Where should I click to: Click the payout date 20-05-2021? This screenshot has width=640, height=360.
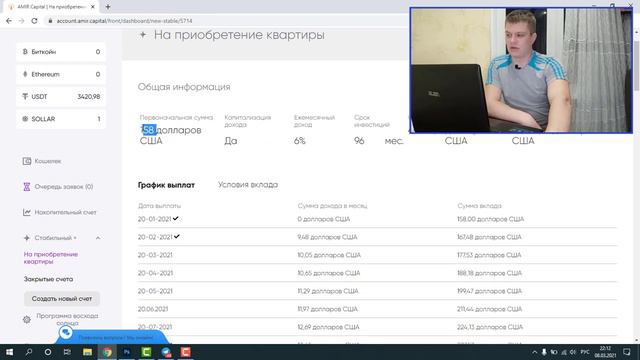point(155,291)
